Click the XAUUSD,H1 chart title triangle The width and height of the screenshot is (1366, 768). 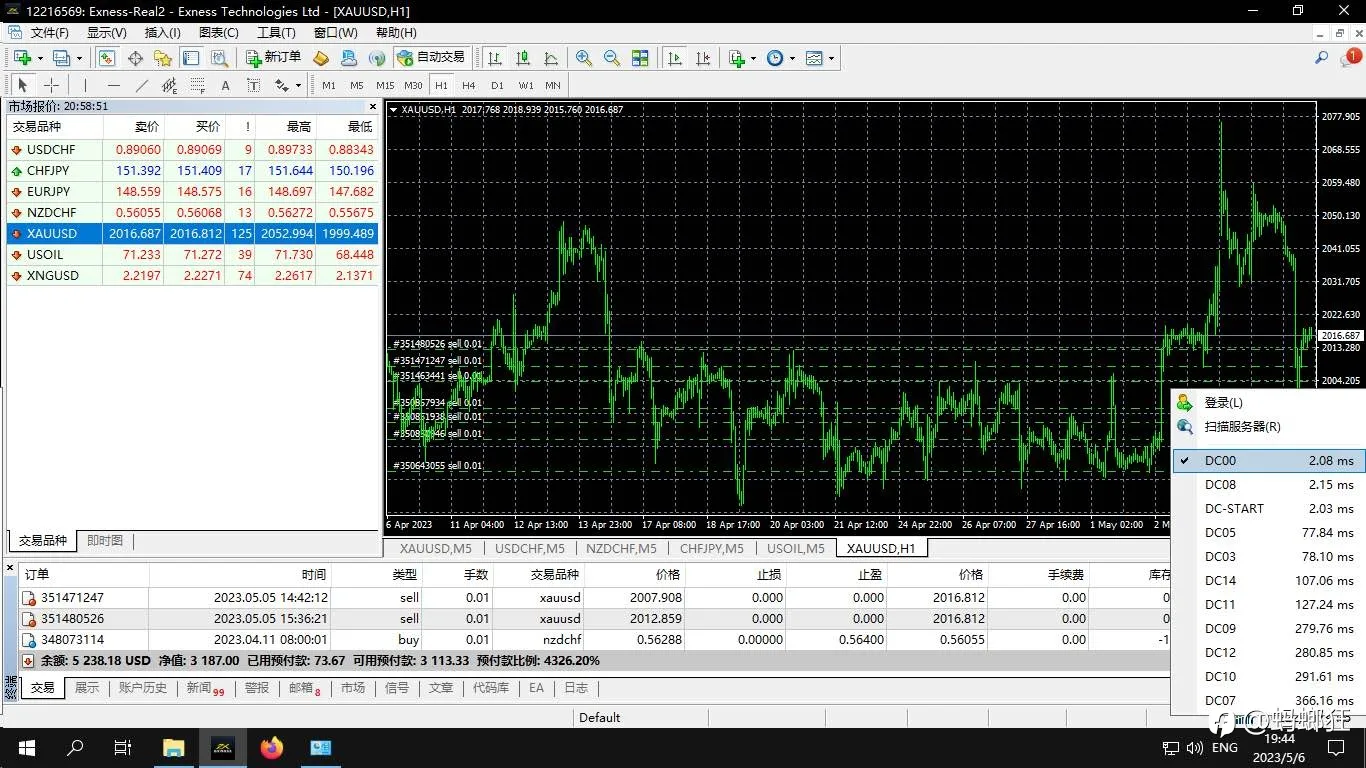(393, 109)
